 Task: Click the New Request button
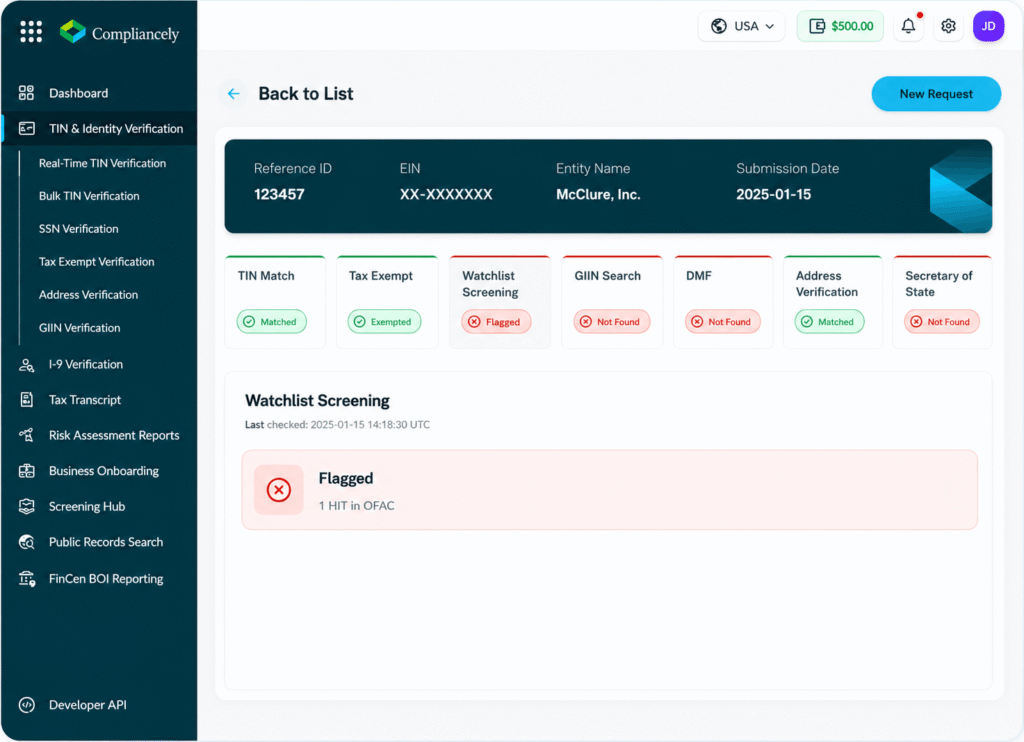pos(936,94)
